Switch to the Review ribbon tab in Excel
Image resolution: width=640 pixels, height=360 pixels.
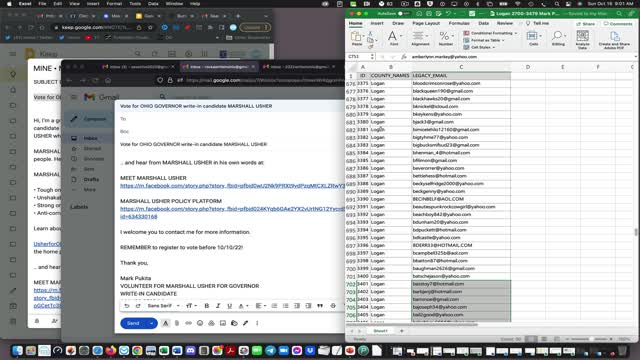click(x=504, y=23)
